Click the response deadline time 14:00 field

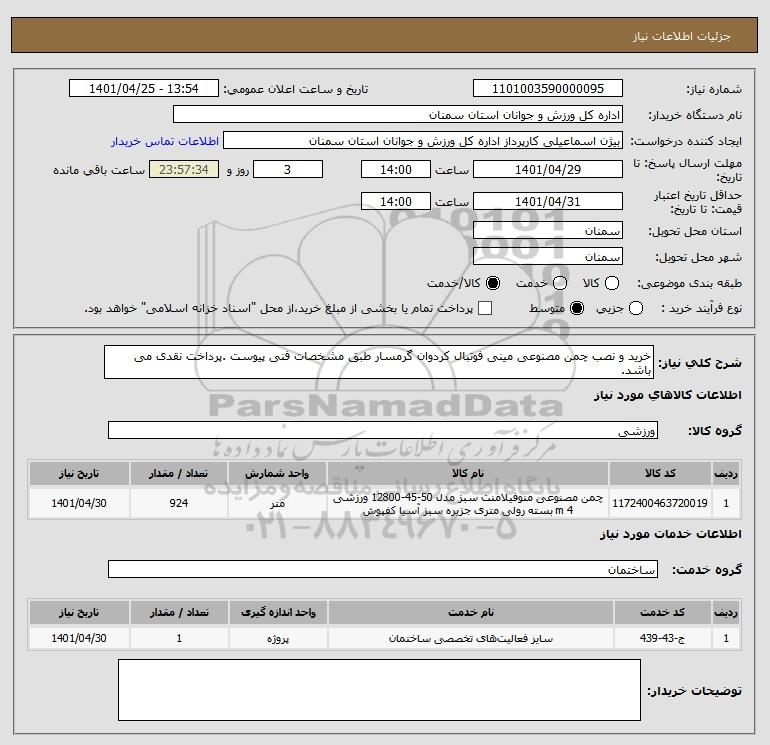(396, 170)
